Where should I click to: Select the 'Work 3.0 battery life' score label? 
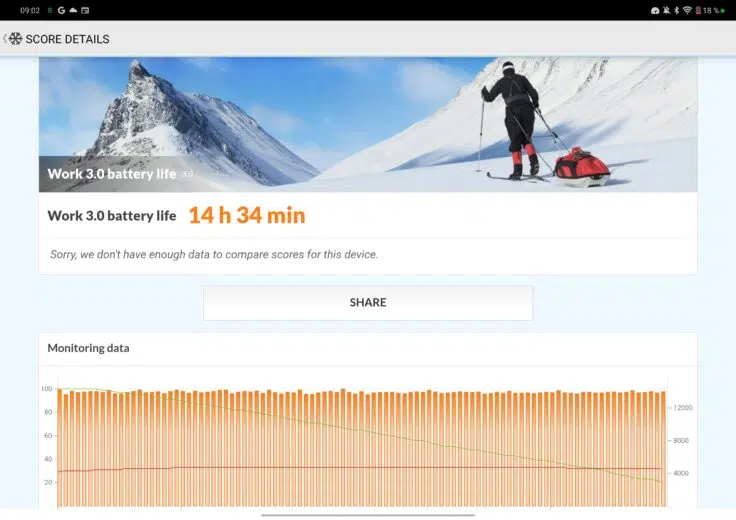tap(112, 216)
